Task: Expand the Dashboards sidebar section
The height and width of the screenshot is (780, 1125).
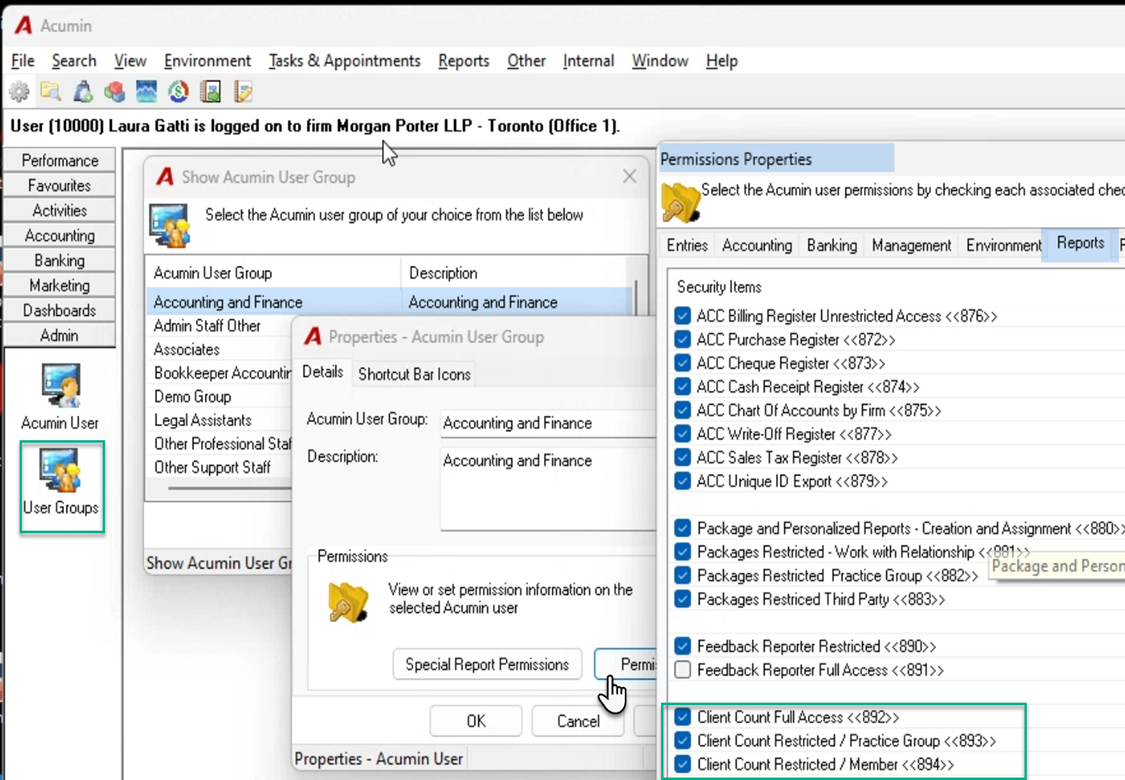Action: 60,311
